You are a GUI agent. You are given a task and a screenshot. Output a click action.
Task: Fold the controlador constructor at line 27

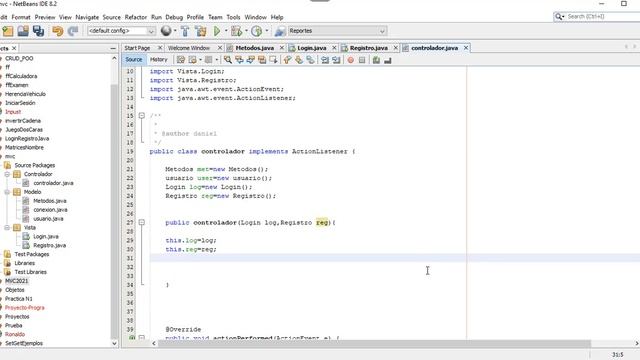[142, 222]
